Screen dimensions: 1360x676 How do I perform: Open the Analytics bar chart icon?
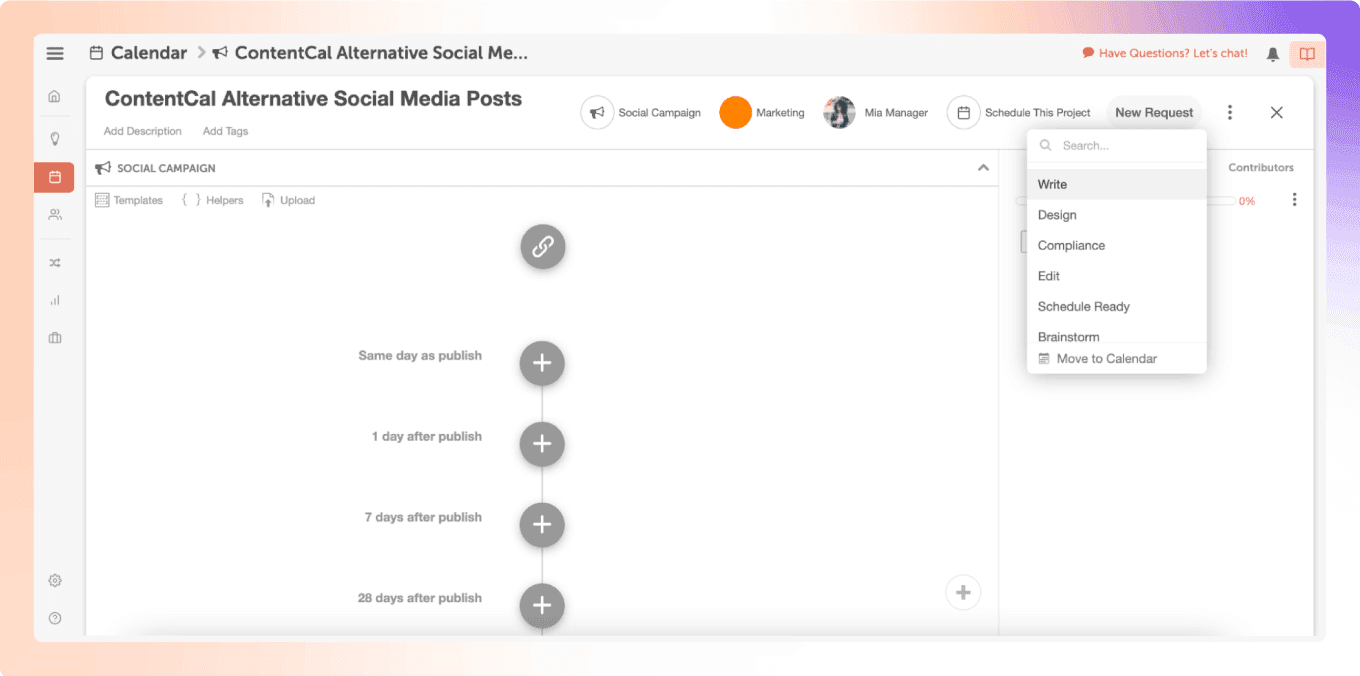(x=55, y=300)
